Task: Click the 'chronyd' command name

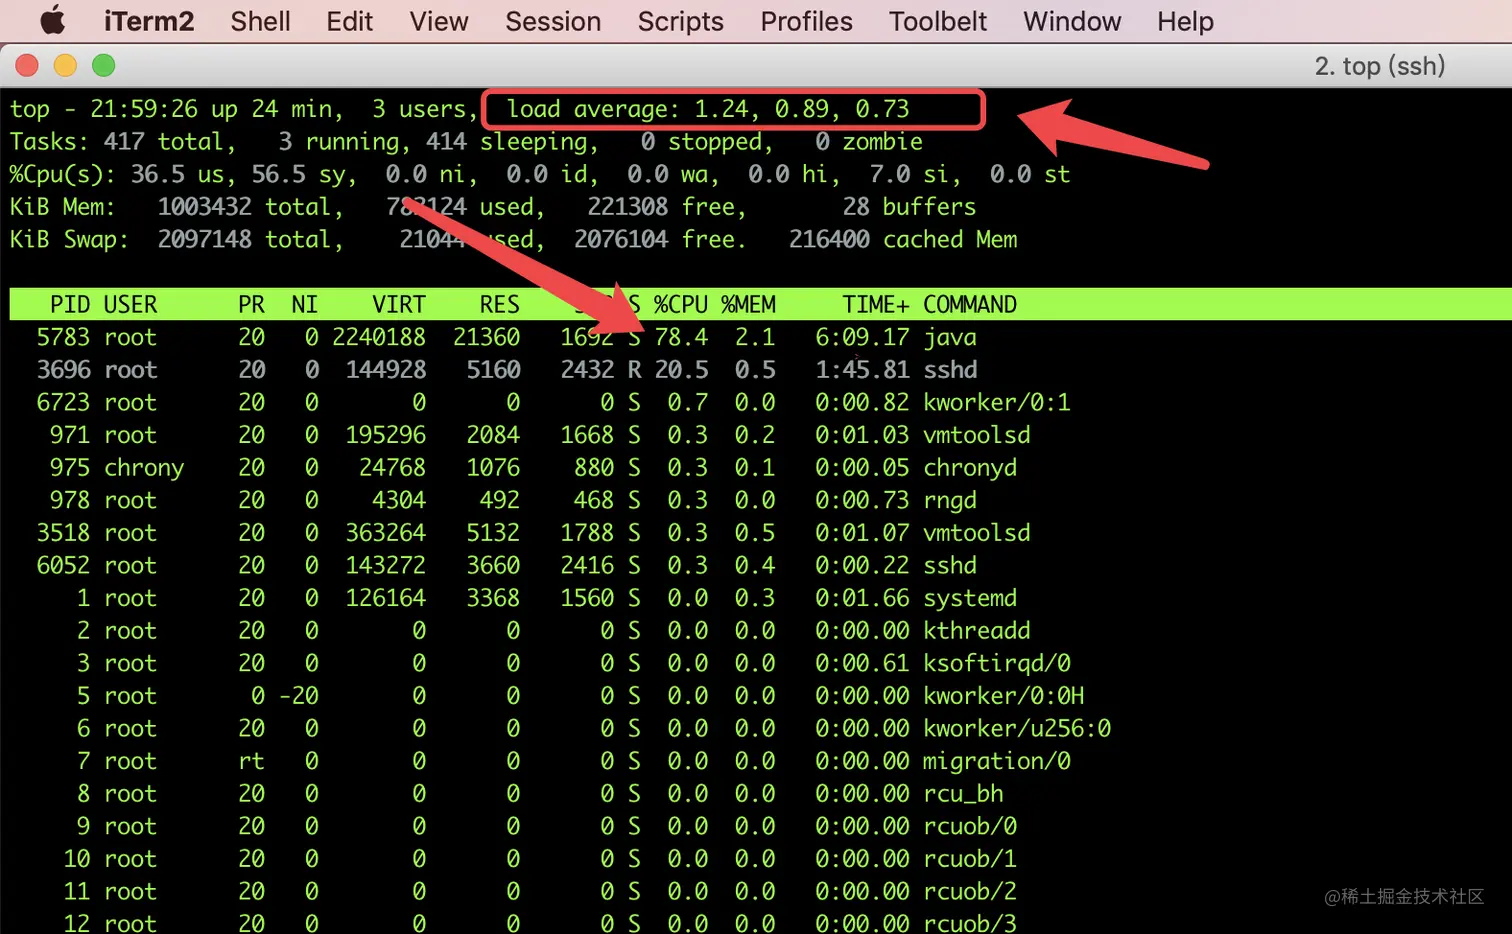Action: (970, 468)
